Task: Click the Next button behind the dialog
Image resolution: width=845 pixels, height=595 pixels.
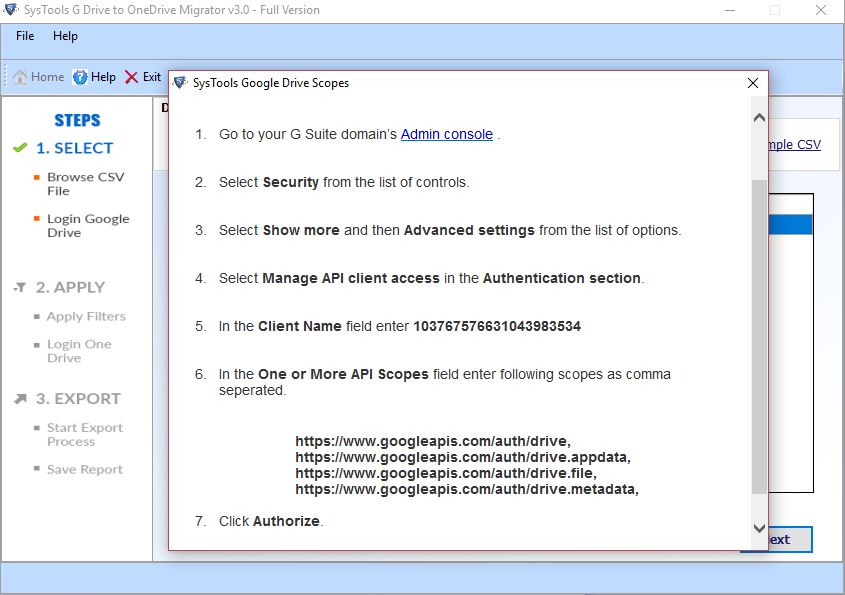Action: [790, 539]
